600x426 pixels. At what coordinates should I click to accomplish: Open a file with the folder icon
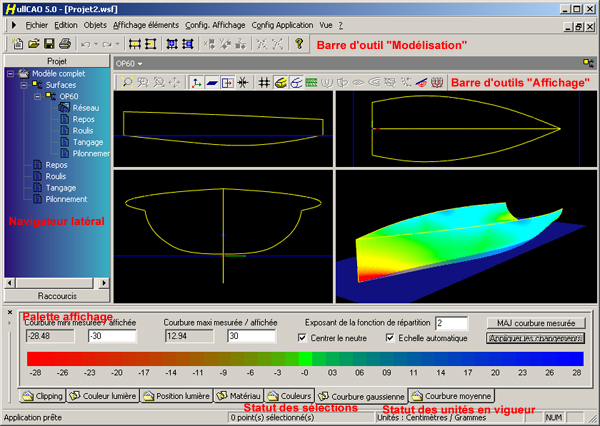[34, 44]
